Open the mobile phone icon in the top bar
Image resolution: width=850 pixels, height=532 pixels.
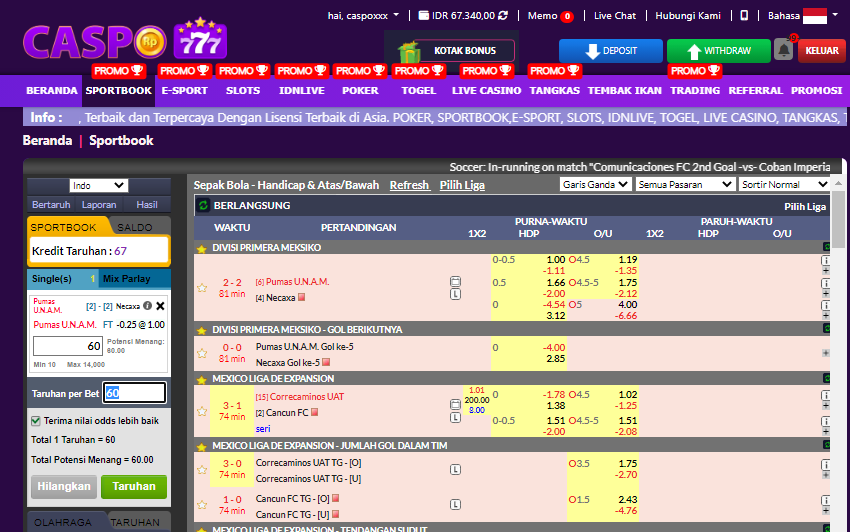coord(744,15)
